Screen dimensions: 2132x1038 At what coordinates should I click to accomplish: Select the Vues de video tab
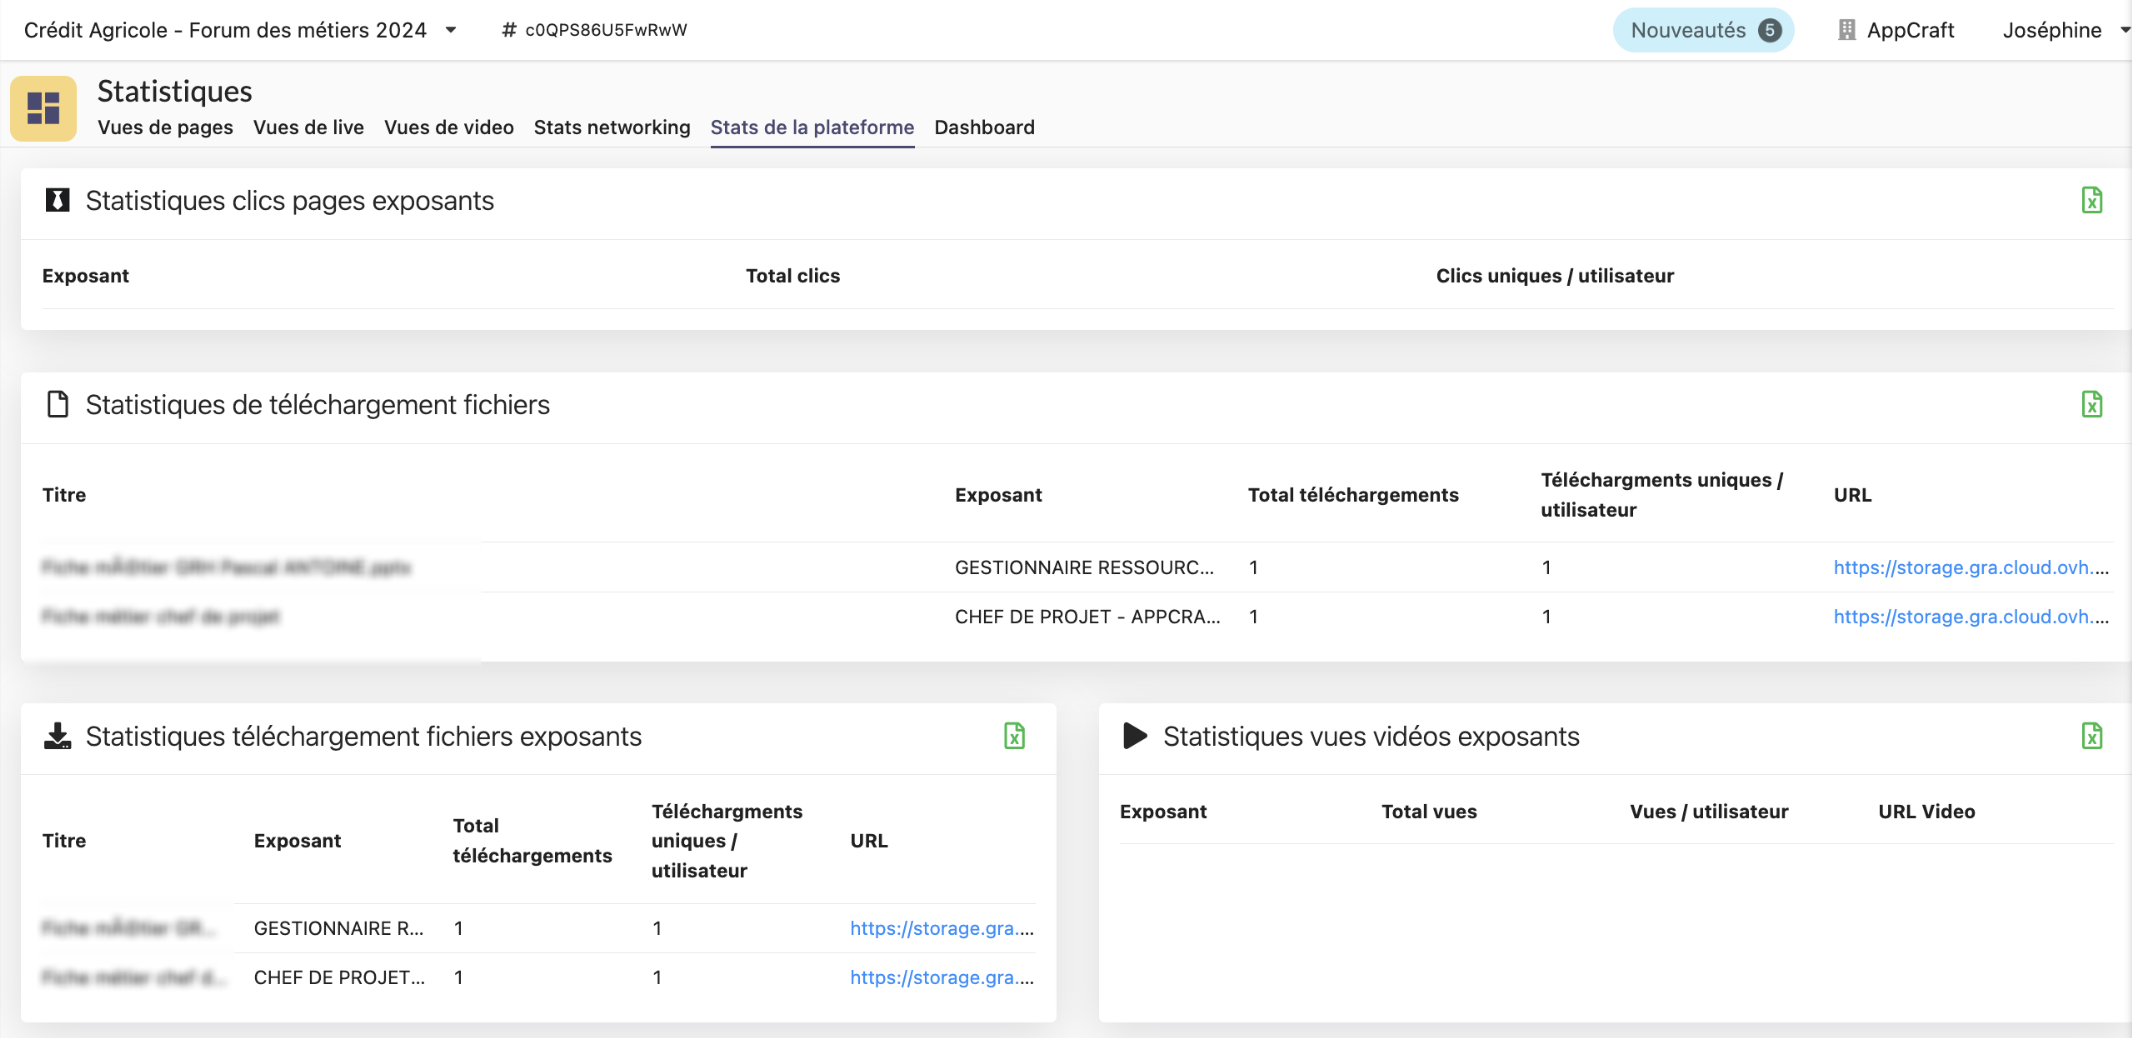click(449, 127)
